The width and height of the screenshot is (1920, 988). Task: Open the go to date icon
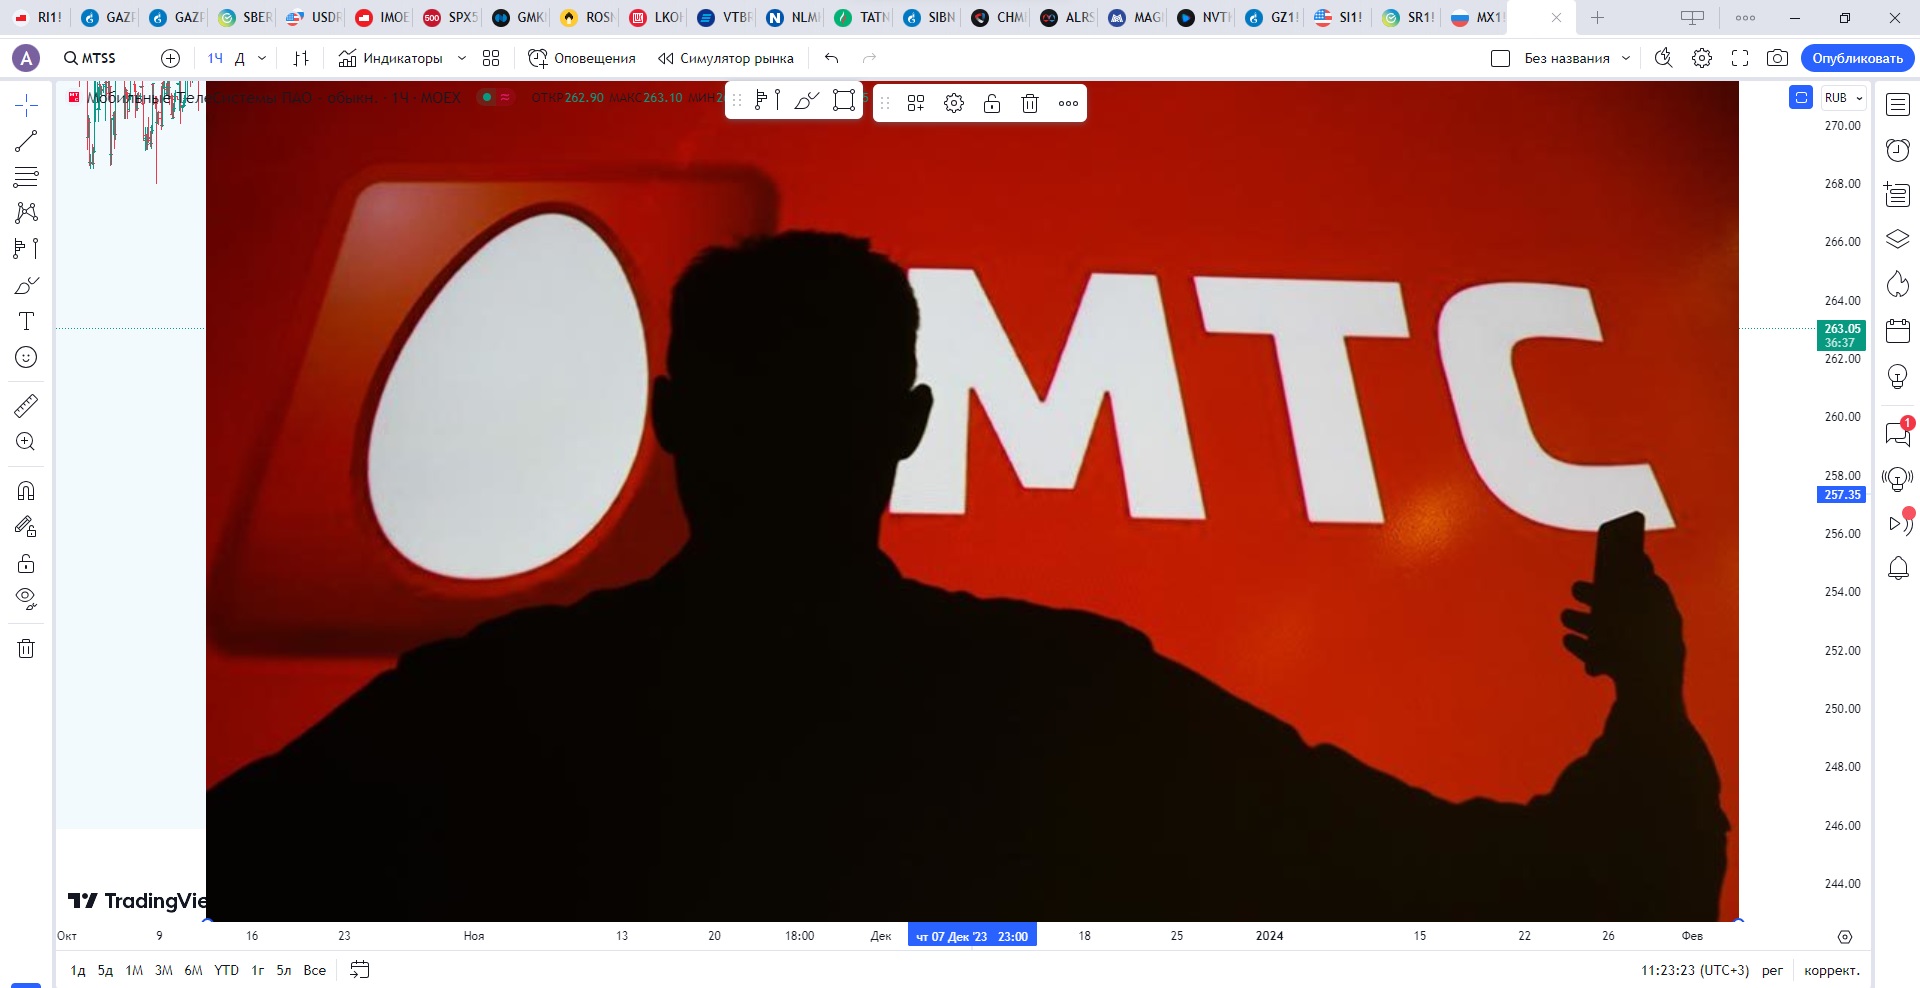360,970
